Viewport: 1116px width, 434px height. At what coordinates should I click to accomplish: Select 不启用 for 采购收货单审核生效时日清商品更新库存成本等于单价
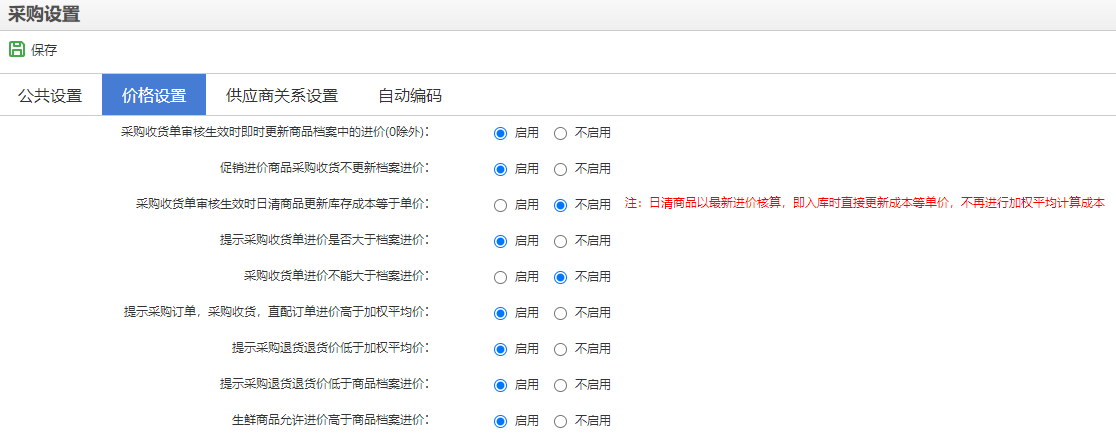560,205
